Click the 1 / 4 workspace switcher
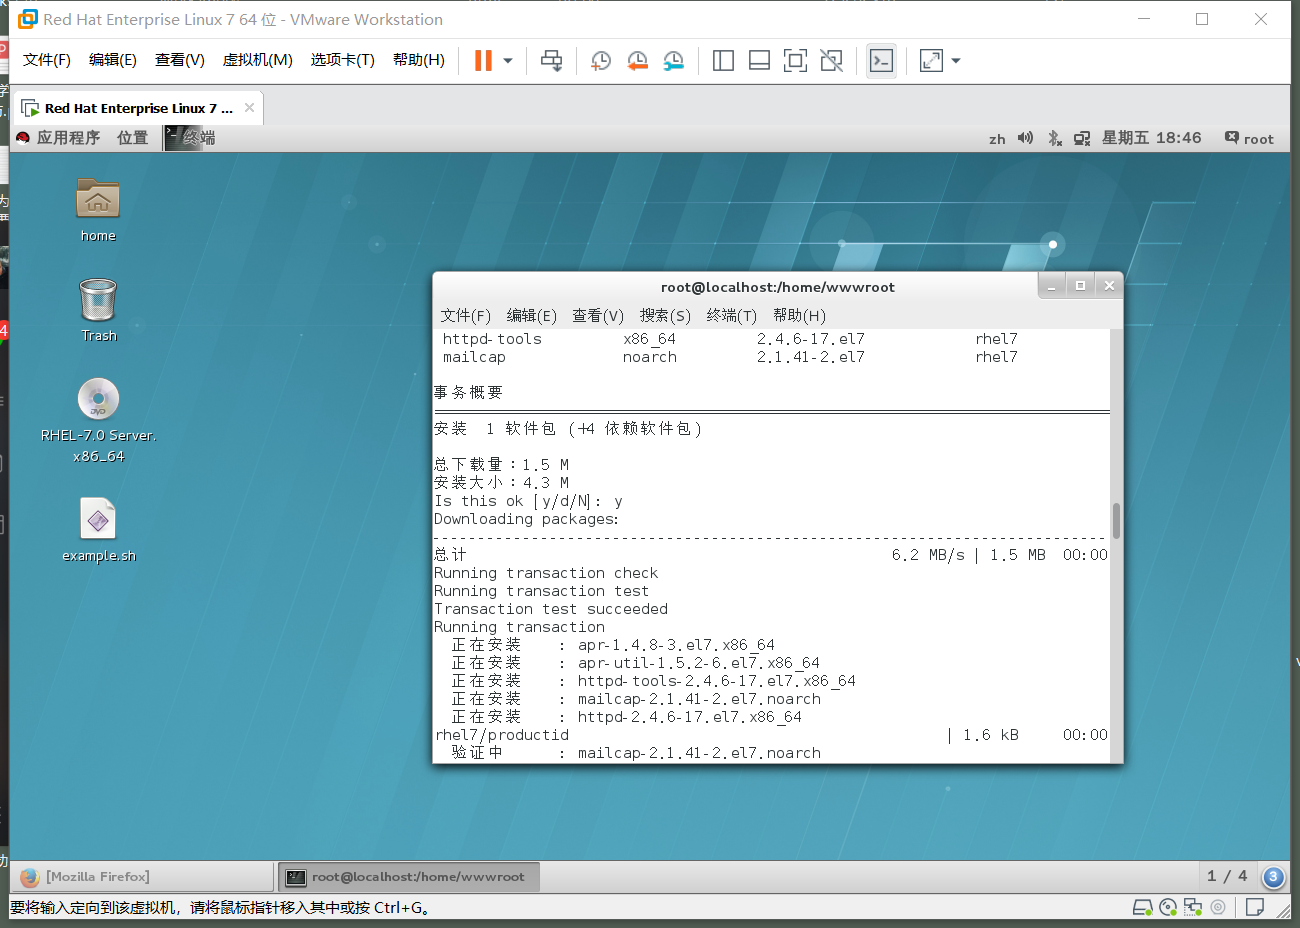This screenshot has width=1300, height=928. coord(1227,876)
